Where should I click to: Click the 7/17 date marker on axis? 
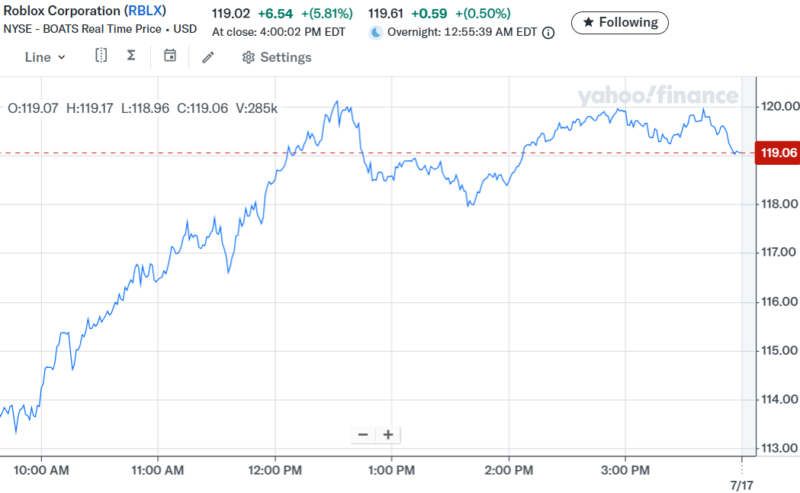(740, 482)
